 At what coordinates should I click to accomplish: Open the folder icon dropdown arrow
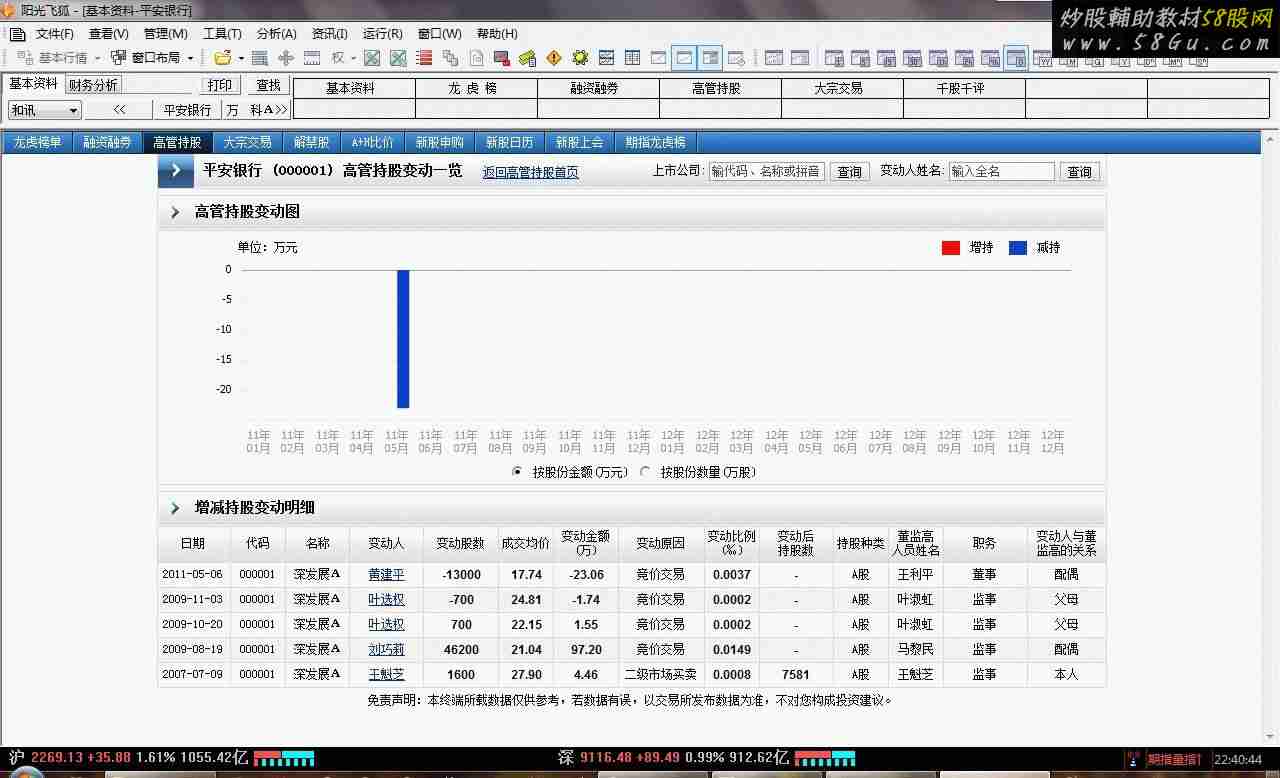point(241,58)
